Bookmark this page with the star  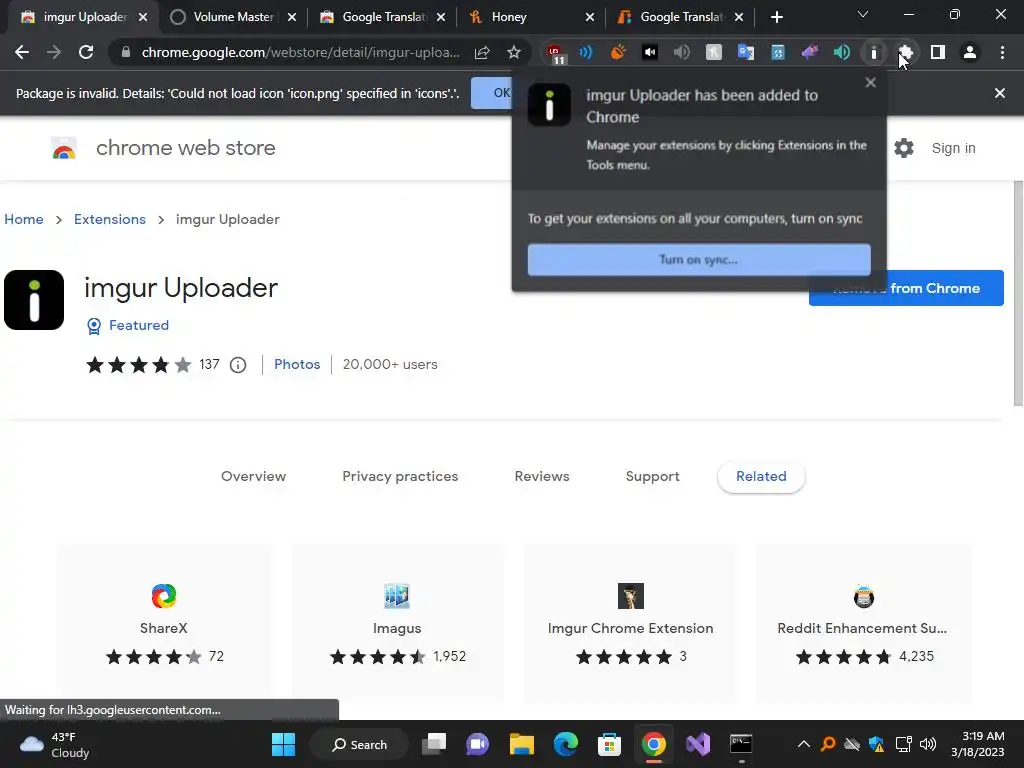514,52
